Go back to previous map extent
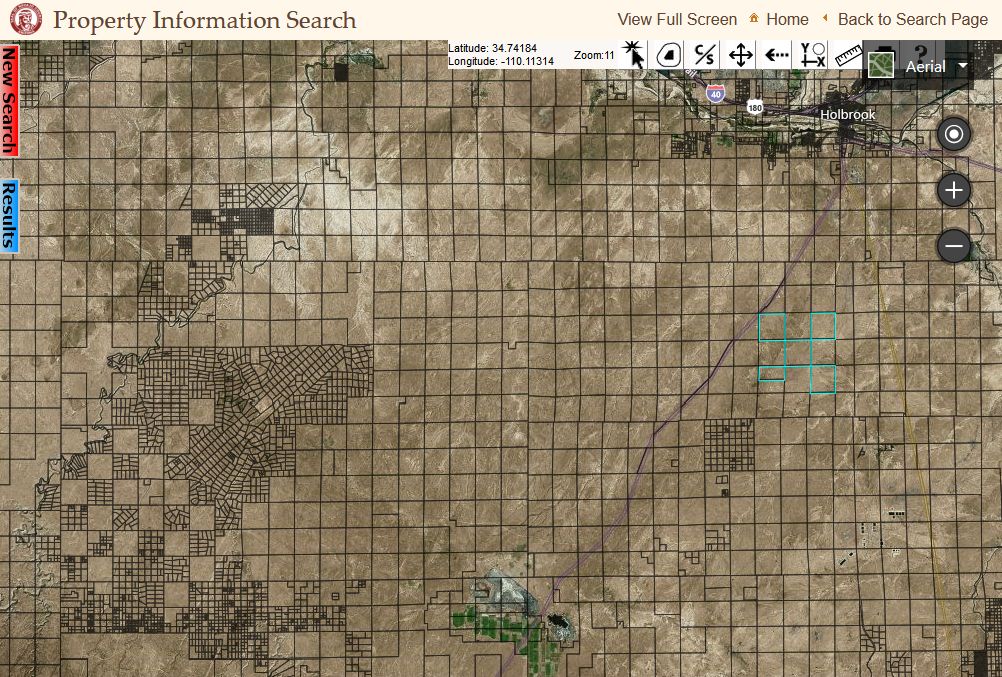 776,55
